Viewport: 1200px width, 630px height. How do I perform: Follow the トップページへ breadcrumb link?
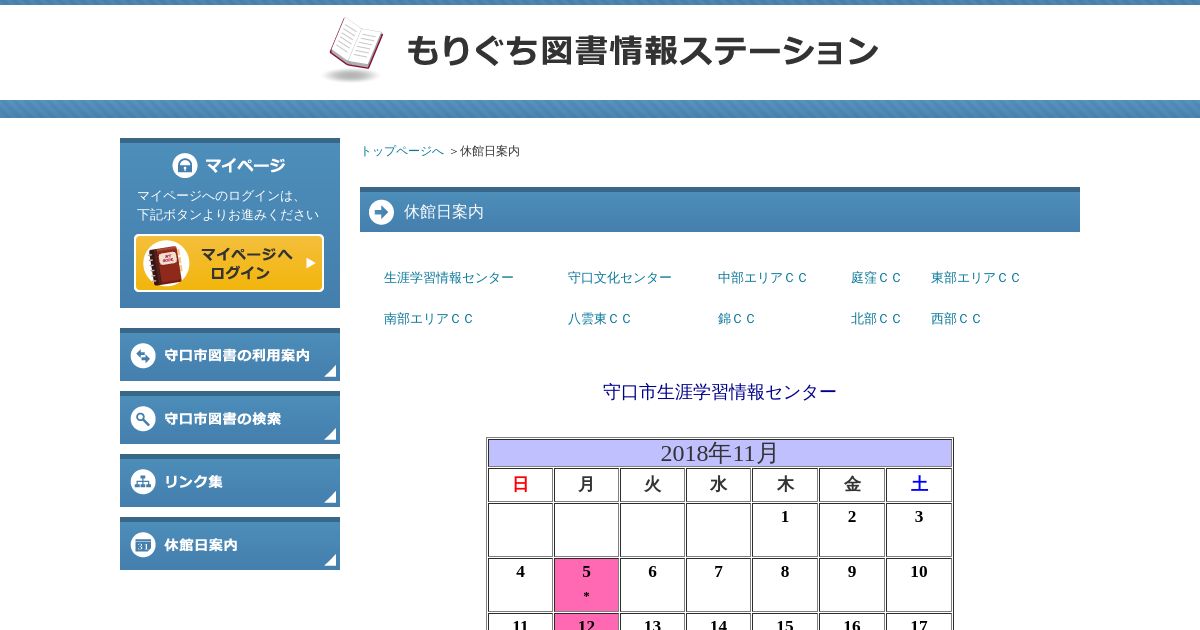[402, 151]
